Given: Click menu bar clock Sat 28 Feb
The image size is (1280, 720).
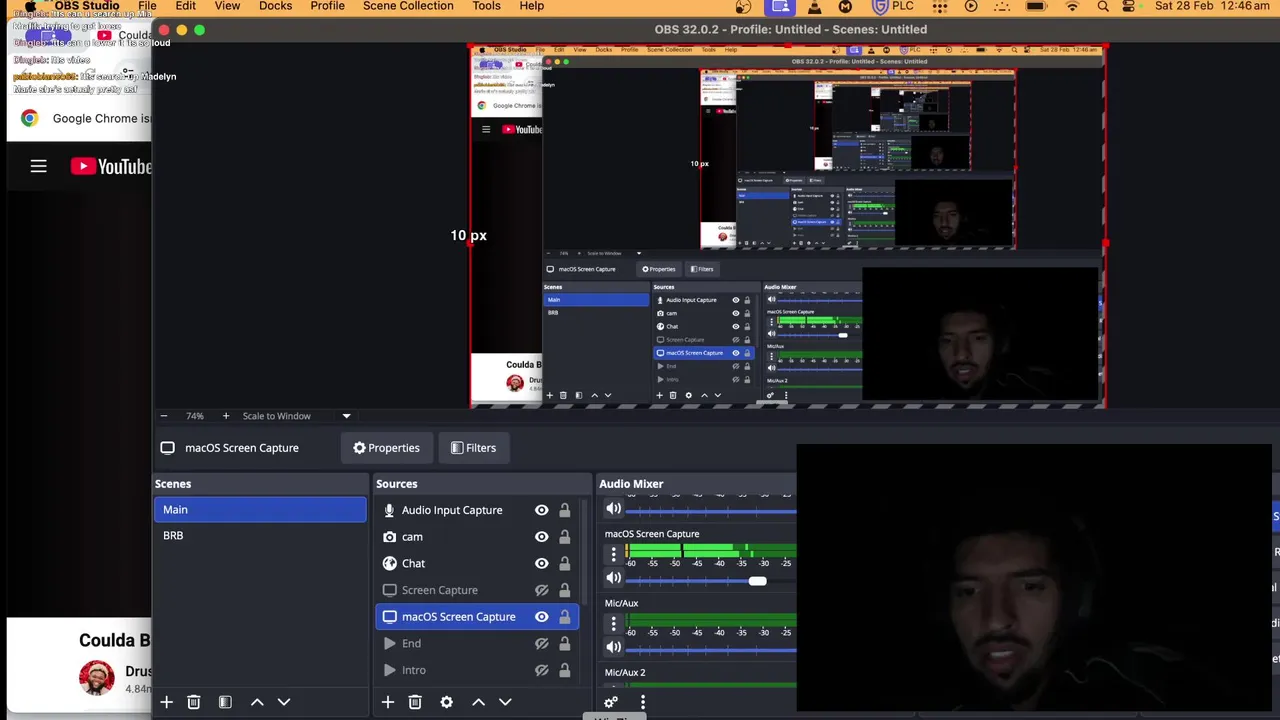Looking at the screenshot, I should 1212,6.
